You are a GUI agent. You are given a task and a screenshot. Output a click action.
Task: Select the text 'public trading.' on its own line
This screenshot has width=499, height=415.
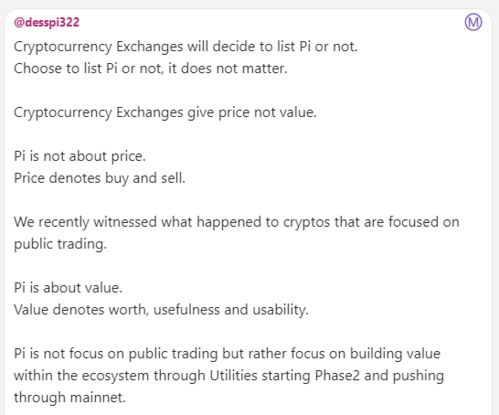(x=60, y=244)
